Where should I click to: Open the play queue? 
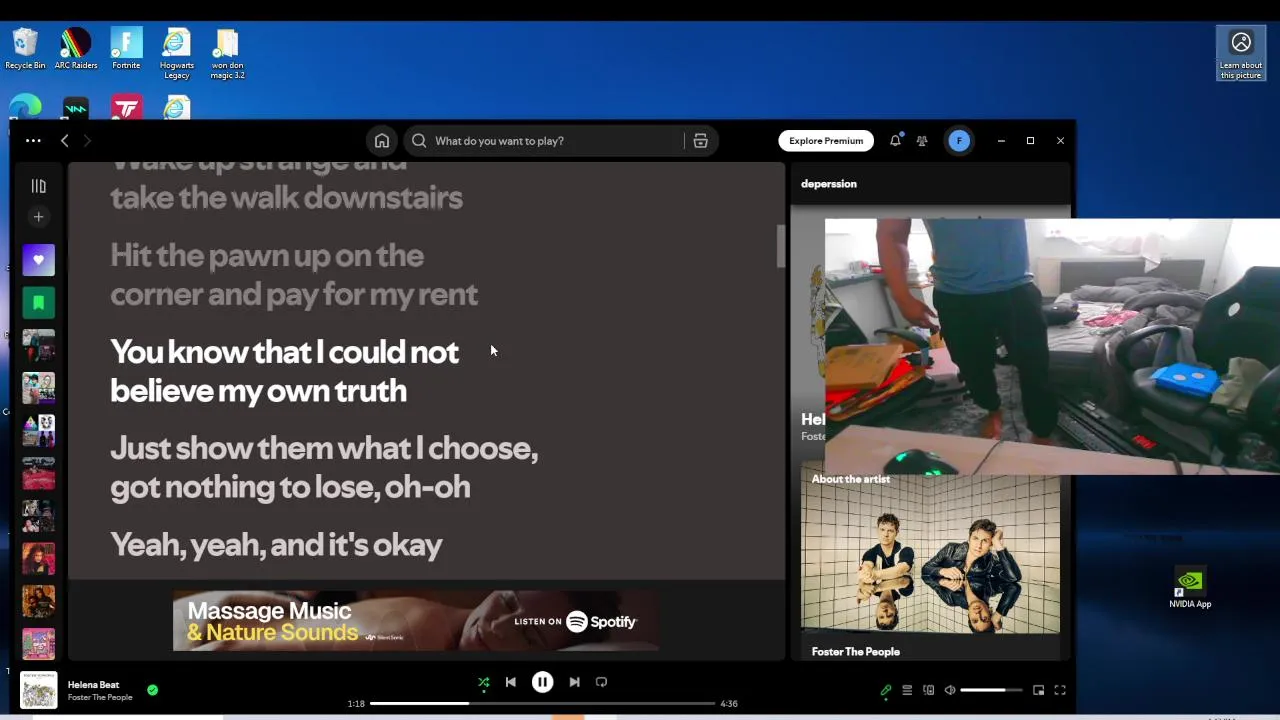coord(907,690)
